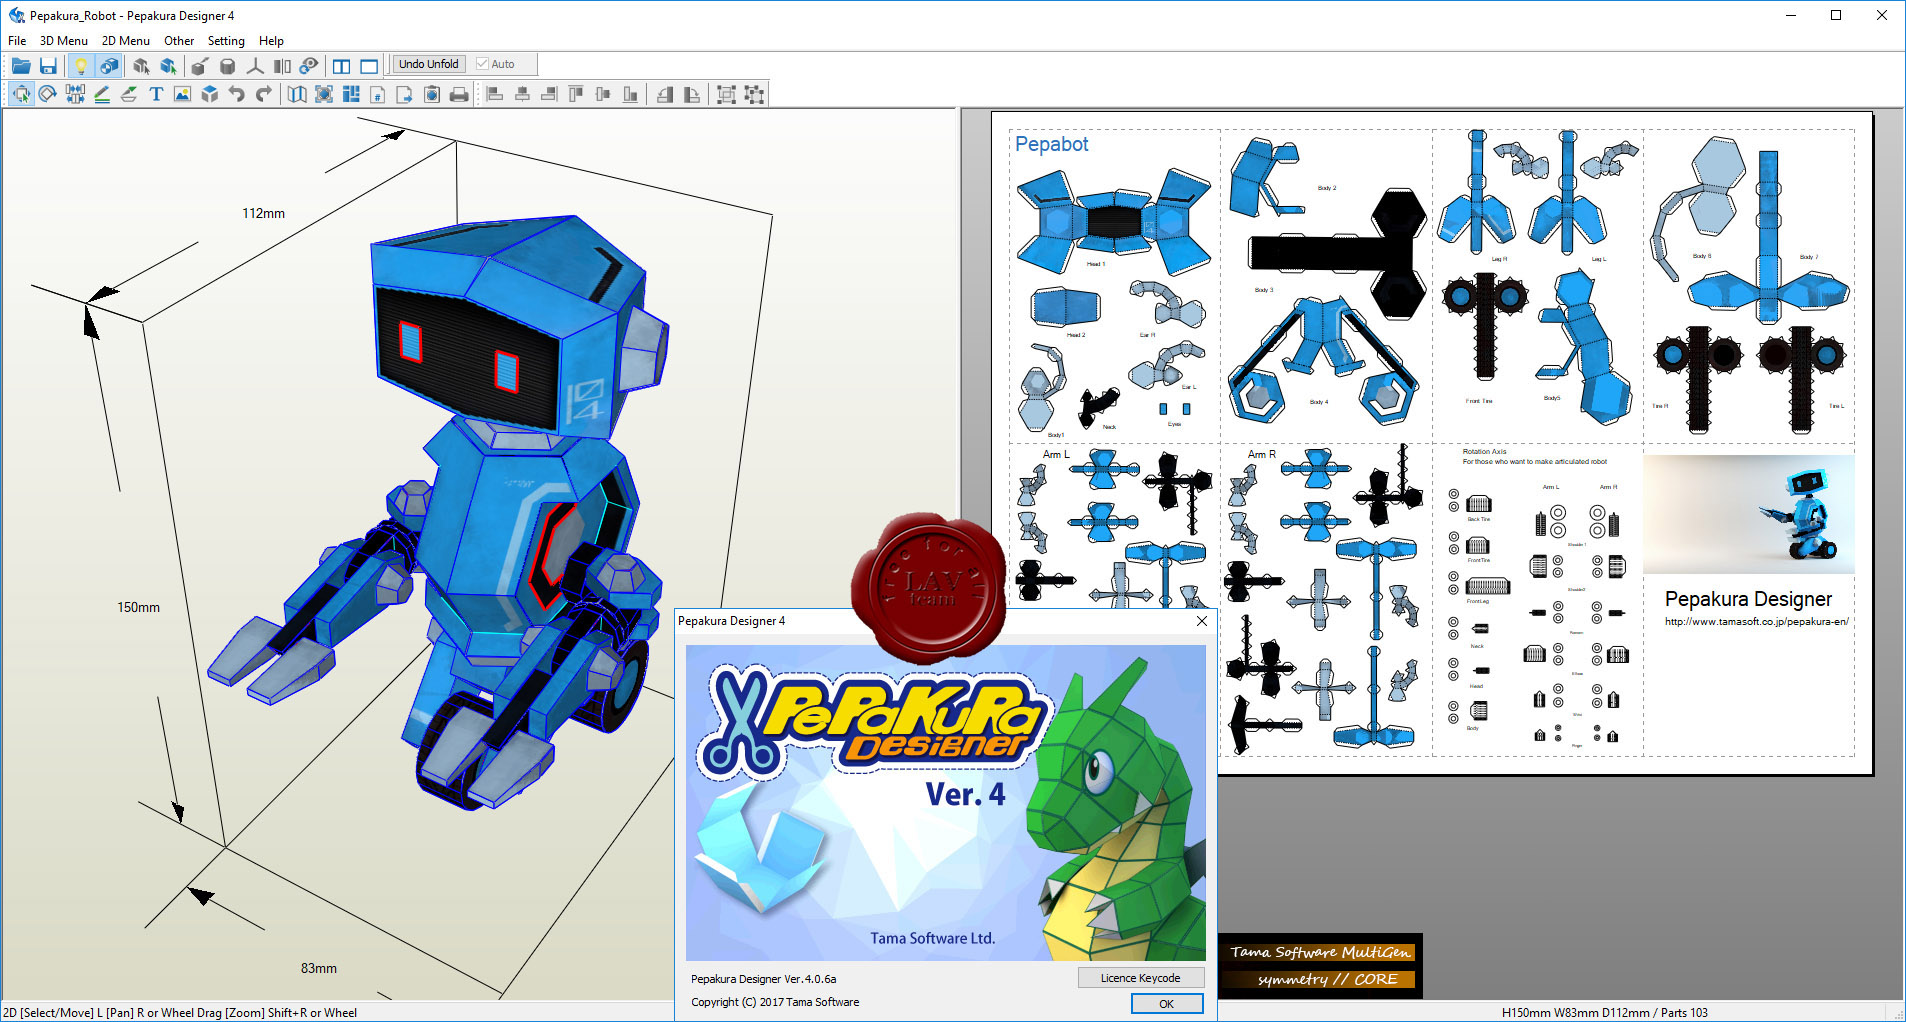Undo last action with curved arrow
The height and width of the screenshot is (1022, 1906).
coord(237,94)
